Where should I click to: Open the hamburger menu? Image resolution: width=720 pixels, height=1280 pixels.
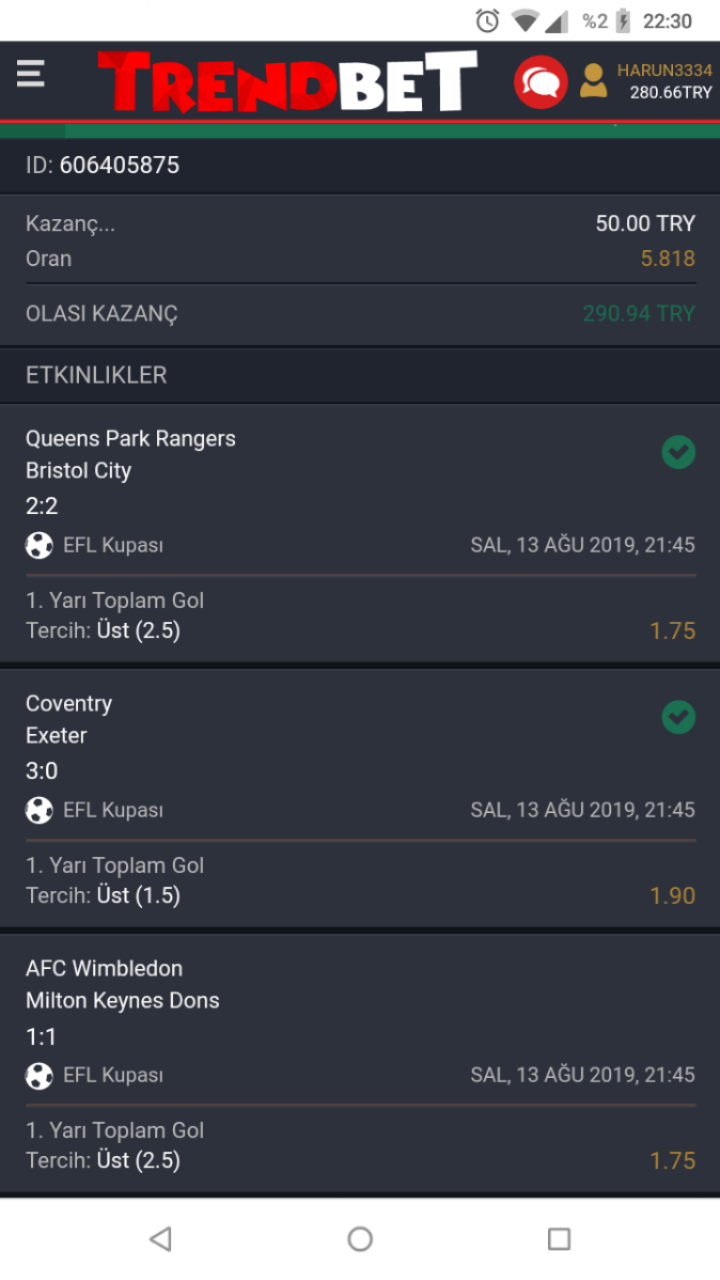point(31,74)
